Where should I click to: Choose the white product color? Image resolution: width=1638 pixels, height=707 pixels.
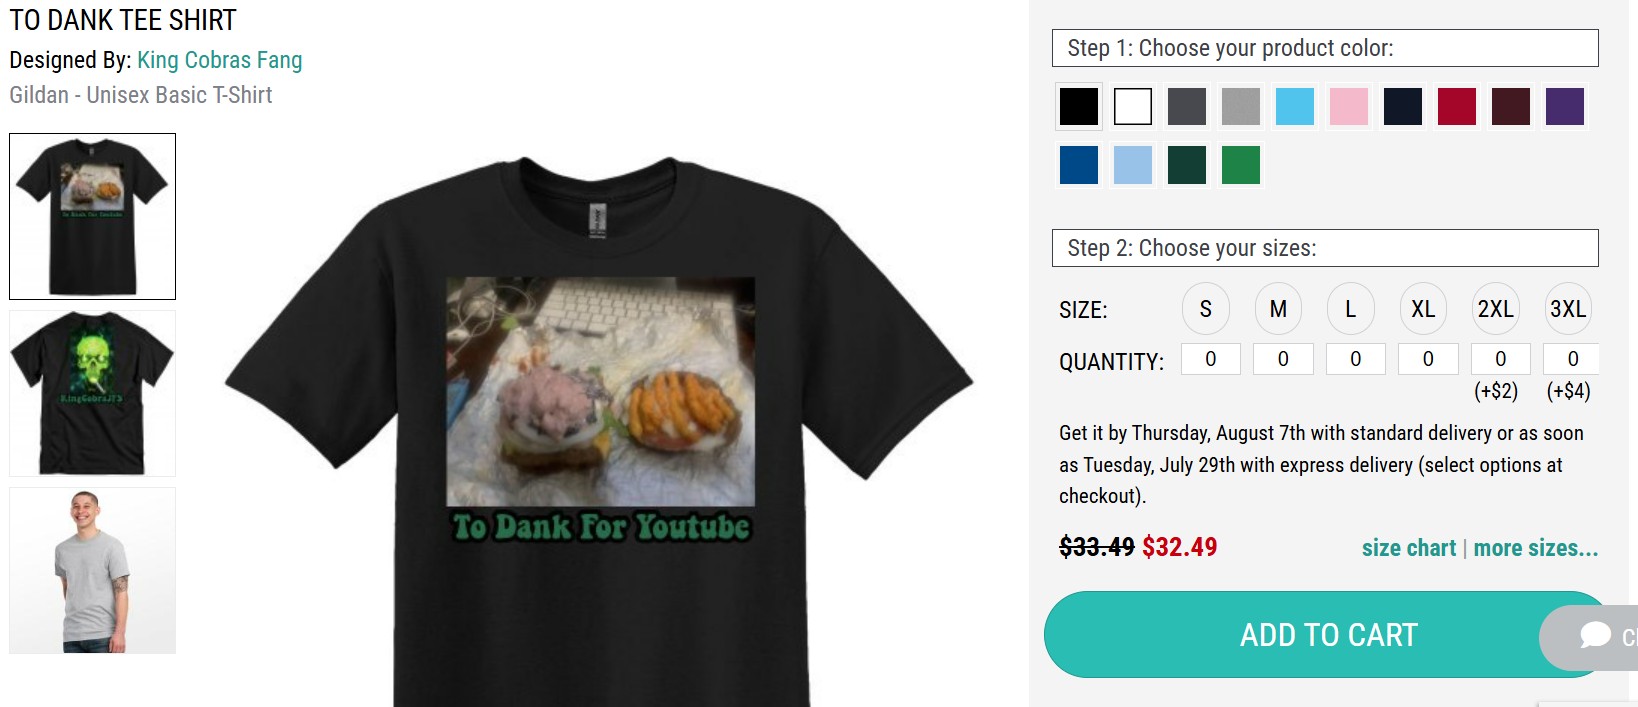1133,106
